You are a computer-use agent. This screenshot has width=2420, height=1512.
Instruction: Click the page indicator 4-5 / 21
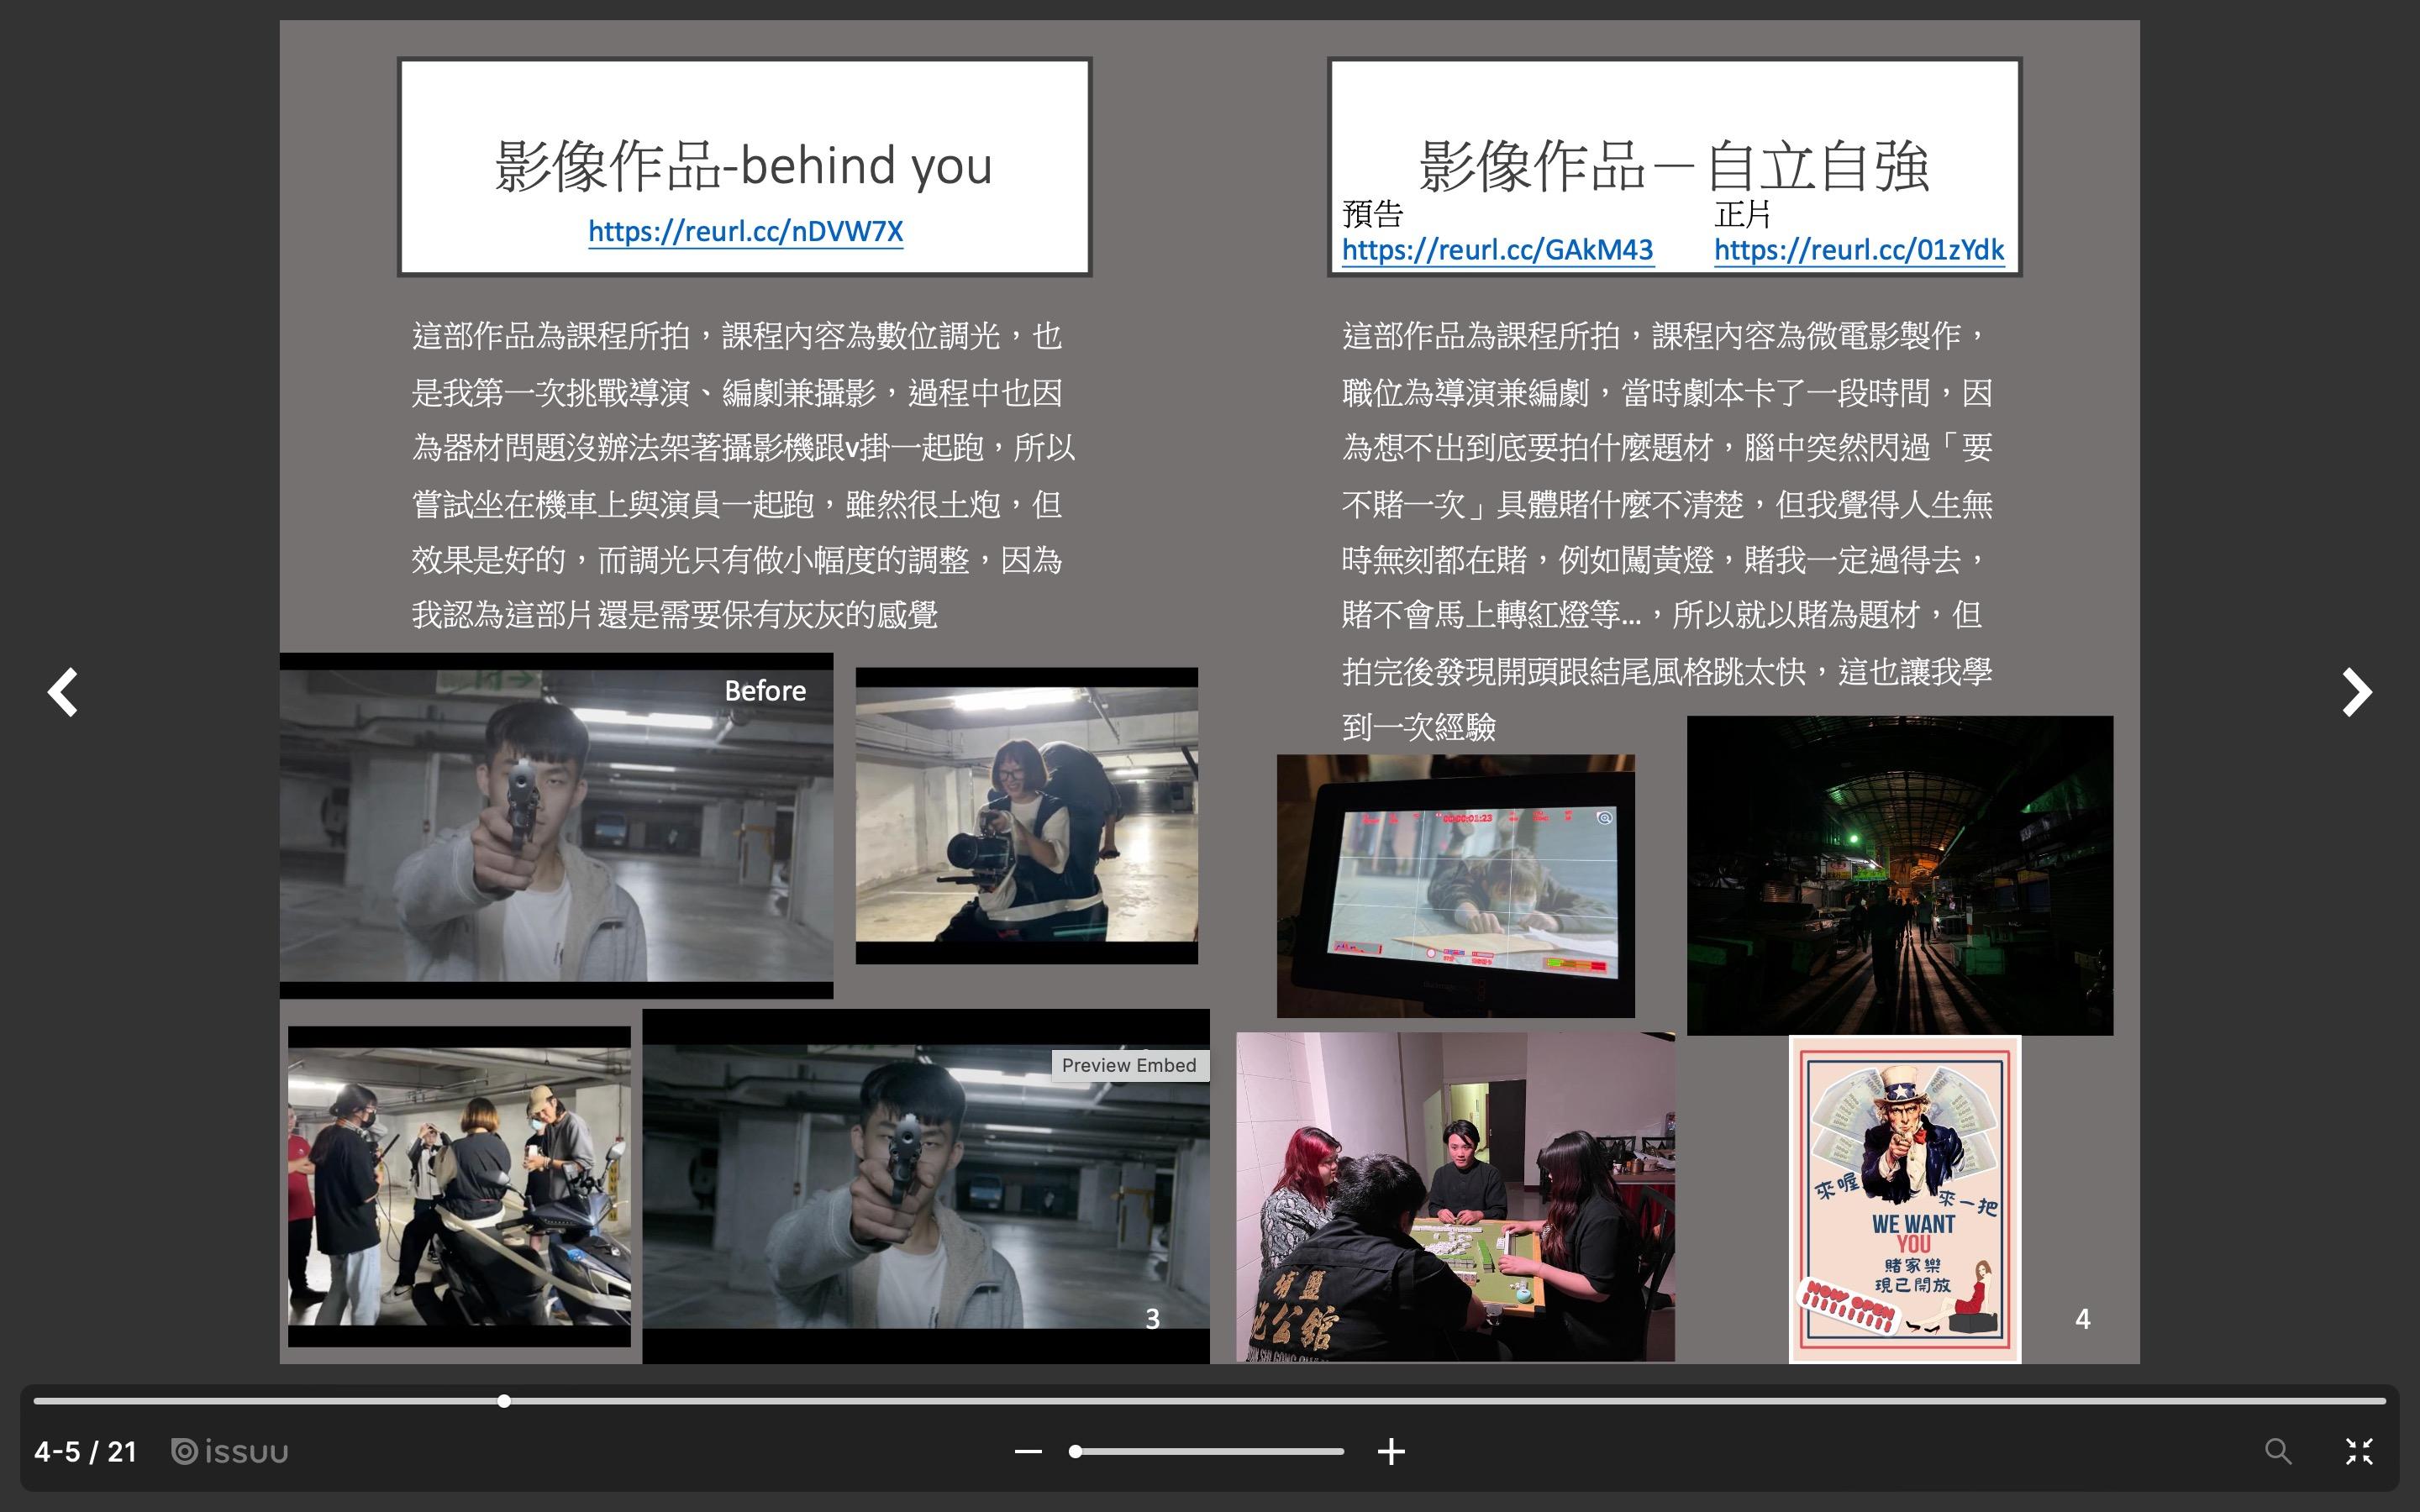point(85,1451)
